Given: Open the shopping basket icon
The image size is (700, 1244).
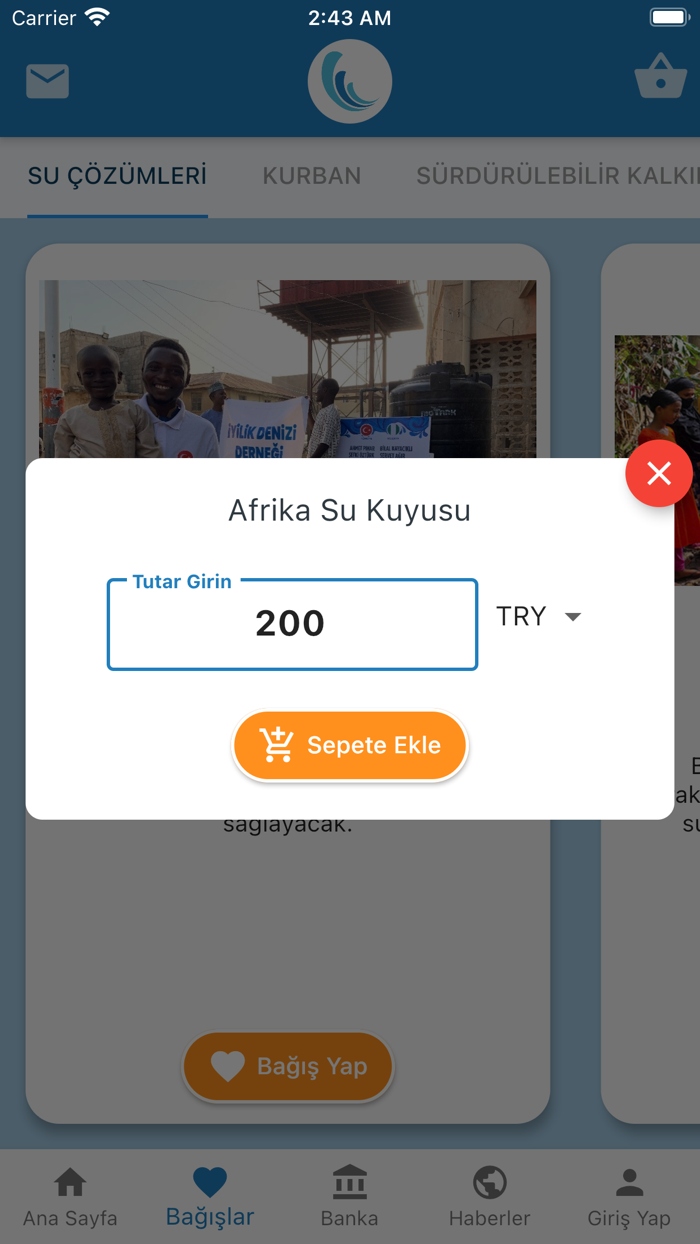Looking at the screenshot, I should (x=660, y=79).
